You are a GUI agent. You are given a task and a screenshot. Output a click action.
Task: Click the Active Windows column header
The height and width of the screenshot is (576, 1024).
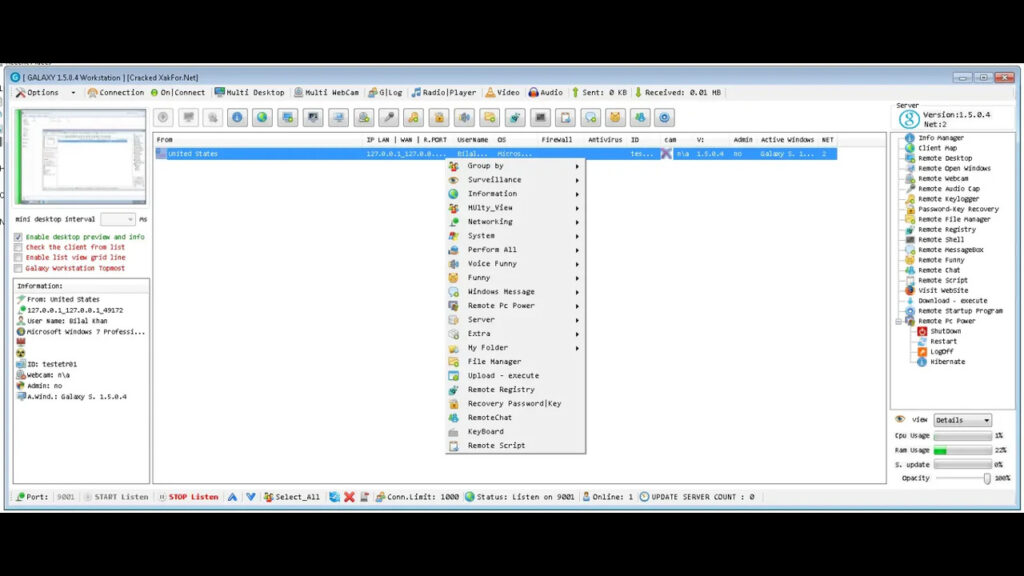[x=786, y=140]
